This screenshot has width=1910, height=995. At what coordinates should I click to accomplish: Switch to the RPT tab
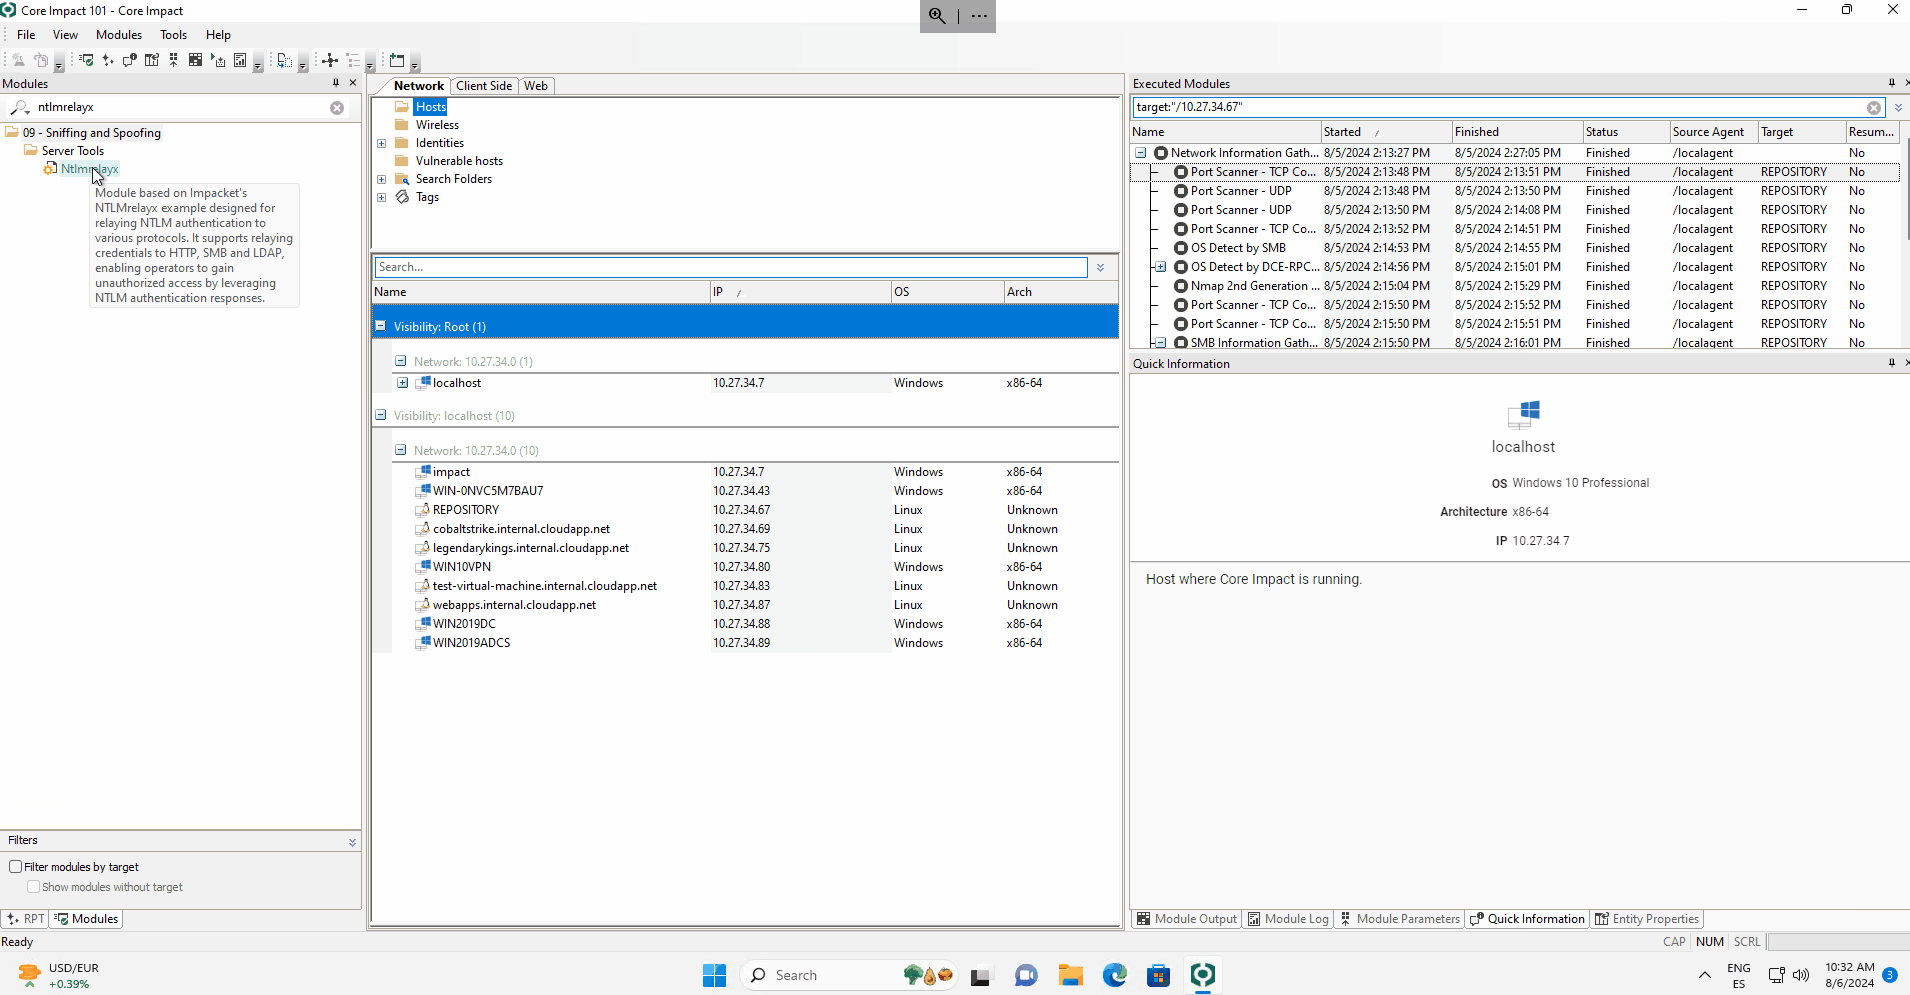point(26,919)
